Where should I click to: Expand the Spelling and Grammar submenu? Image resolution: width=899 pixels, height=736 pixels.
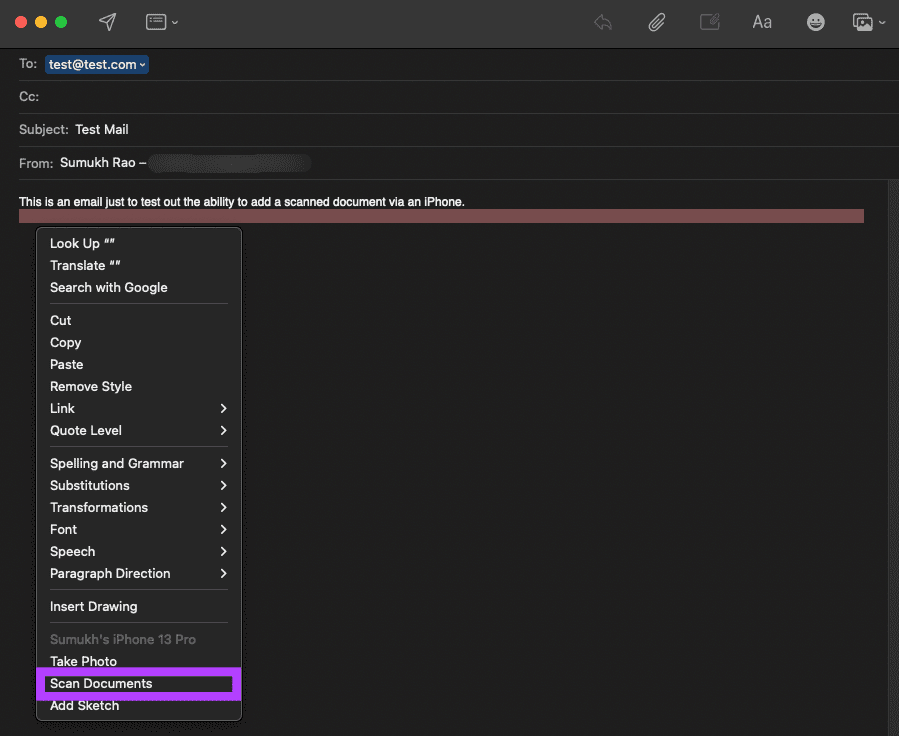pos(139,463)
